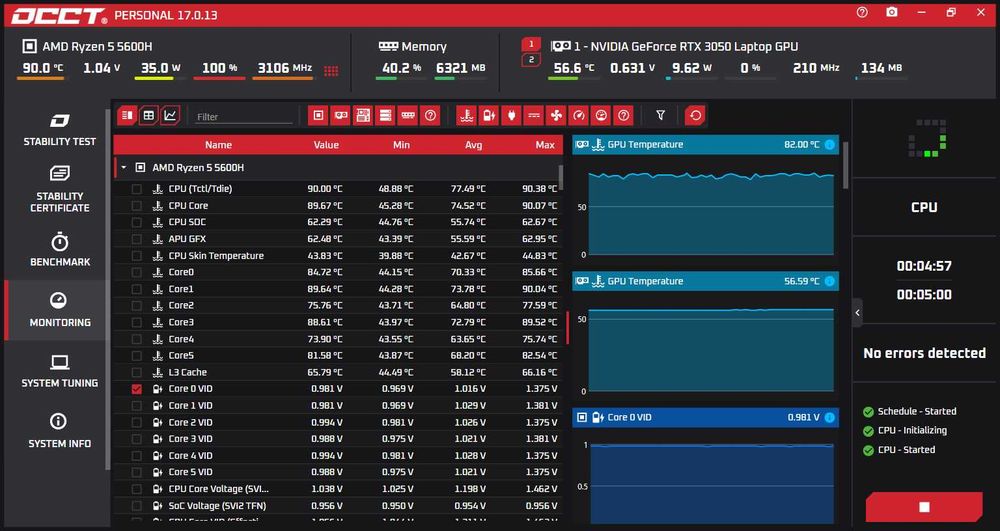
Task: Open info for 56.59 °C GPU Temperature graph
Action: tap(830, 281)
